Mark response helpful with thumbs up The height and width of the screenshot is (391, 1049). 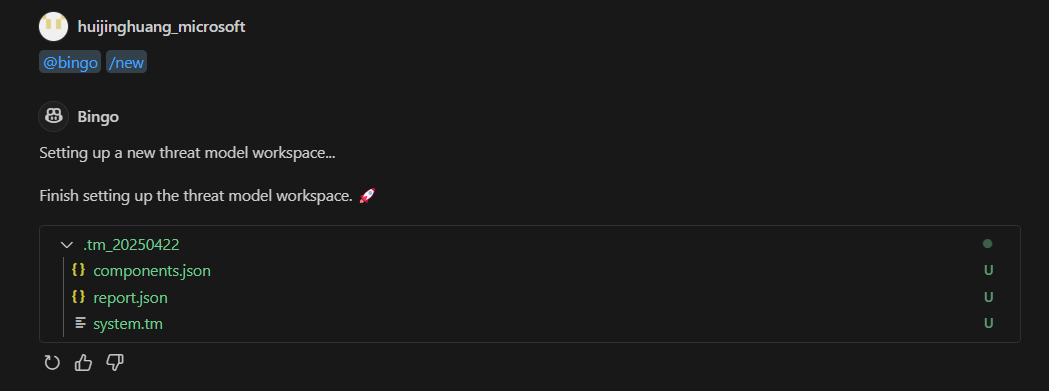point(84,363)
